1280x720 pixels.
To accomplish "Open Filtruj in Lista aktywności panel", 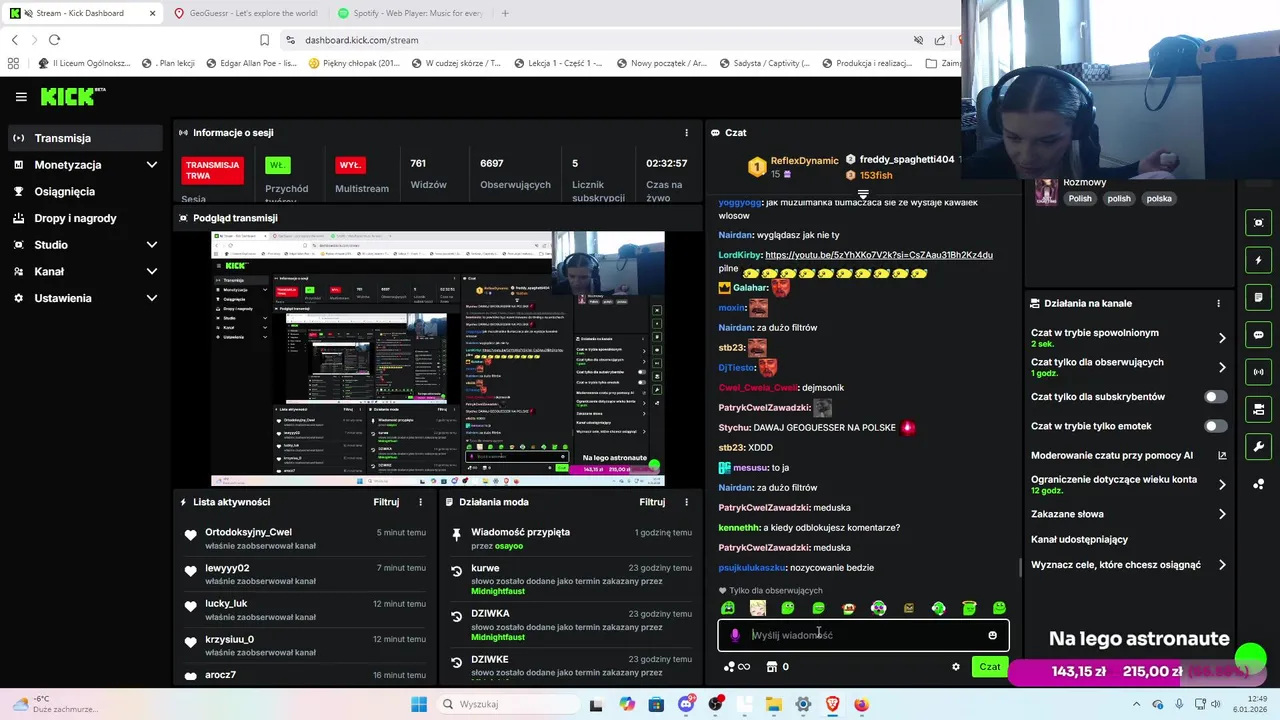I will [386, 502].
